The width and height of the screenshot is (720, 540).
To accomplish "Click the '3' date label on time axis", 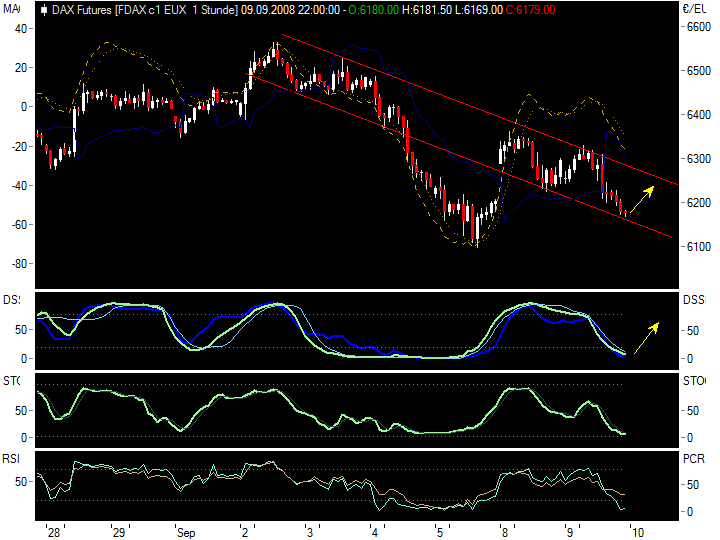I will click(x=310, y=533).
